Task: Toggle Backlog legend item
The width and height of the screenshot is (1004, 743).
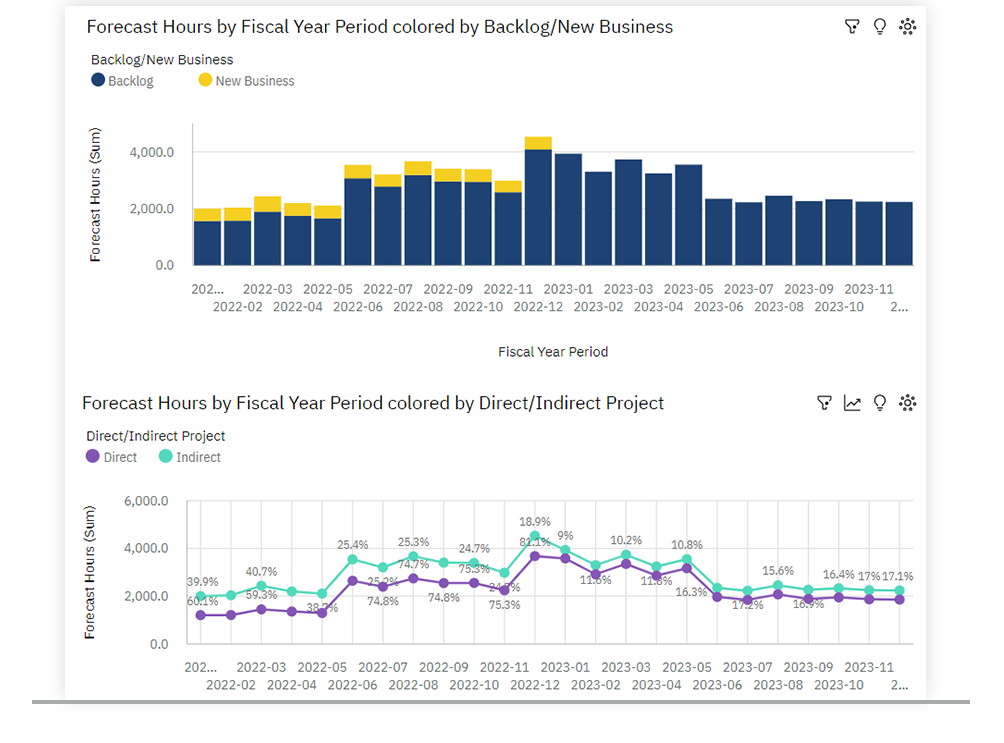Action: (122, 81)
